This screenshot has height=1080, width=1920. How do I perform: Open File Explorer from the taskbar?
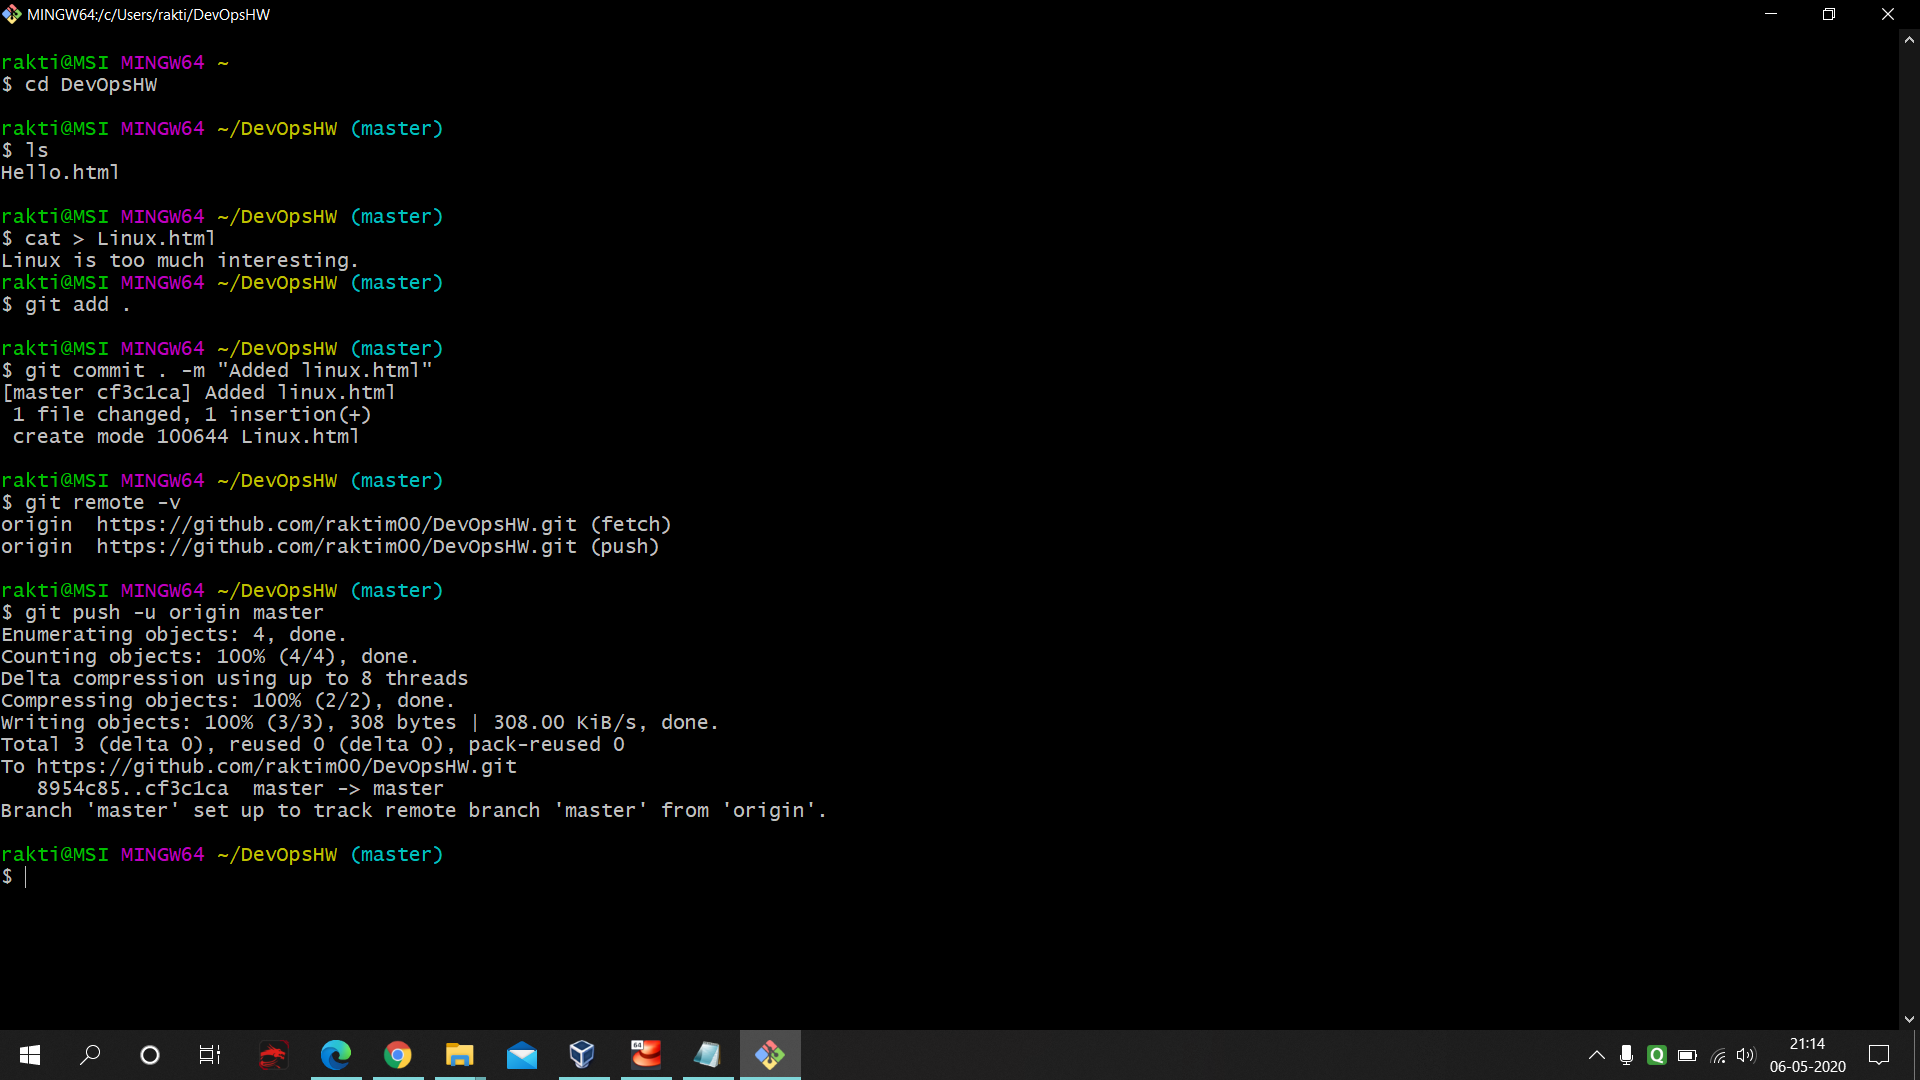coord(460,1054)
